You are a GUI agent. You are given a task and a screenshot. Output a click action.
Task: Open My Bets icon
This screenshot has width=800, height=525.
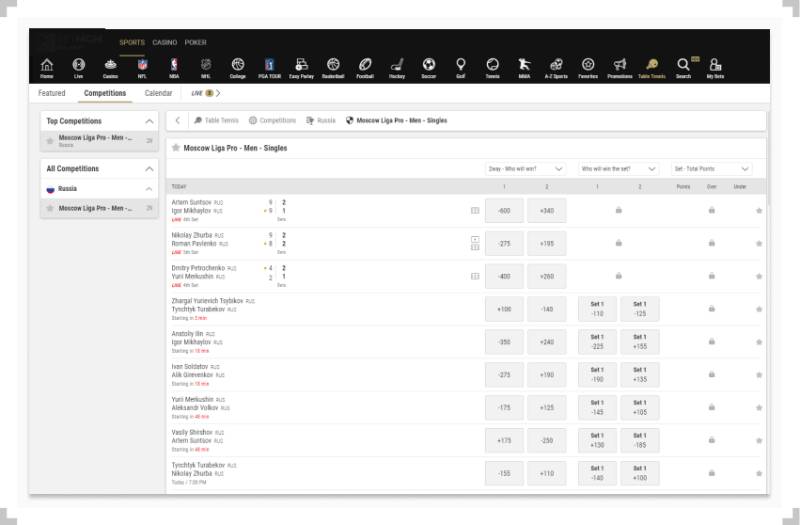(x=715, y=68)
